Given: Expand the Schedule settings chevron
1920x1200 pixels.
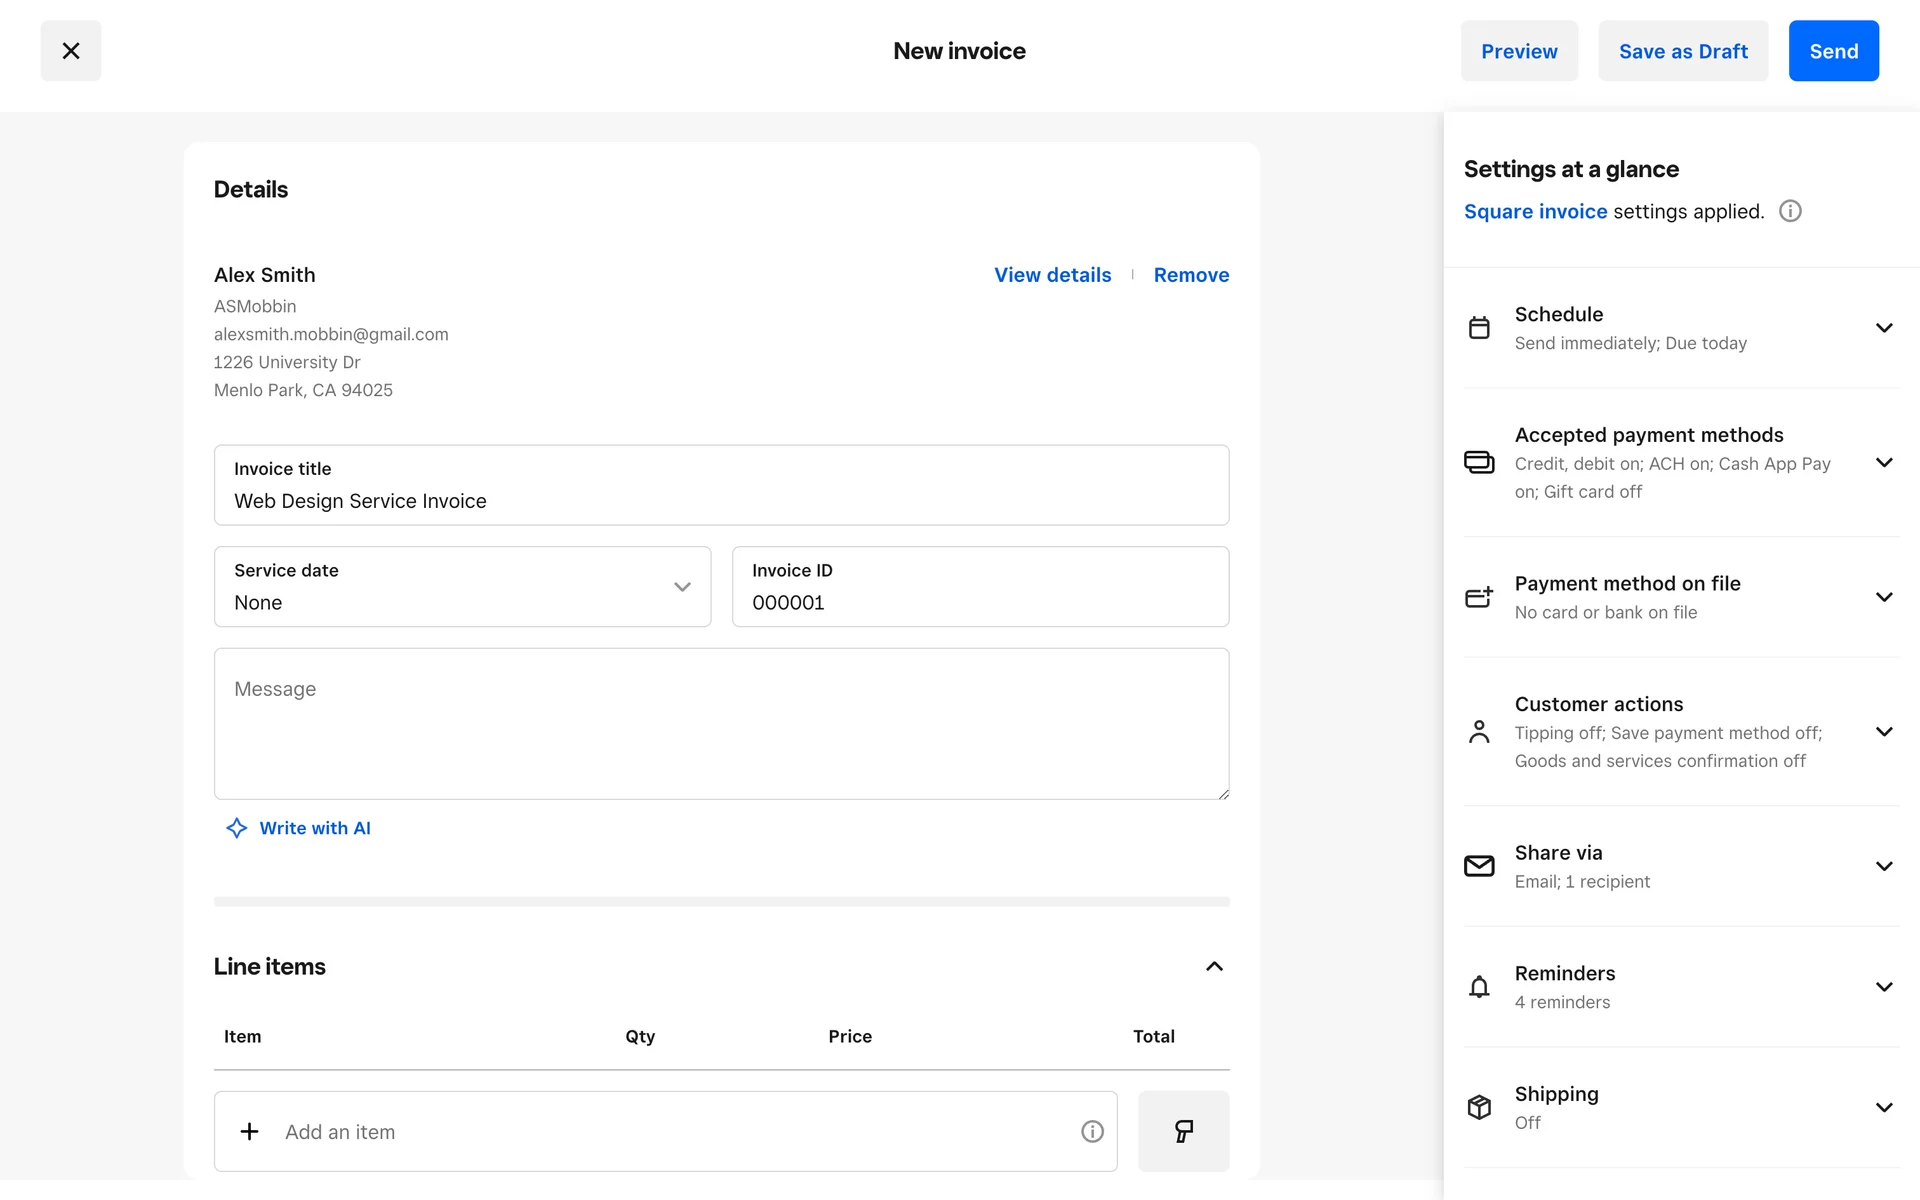Looking at the screenshot, I should 1884,328.
